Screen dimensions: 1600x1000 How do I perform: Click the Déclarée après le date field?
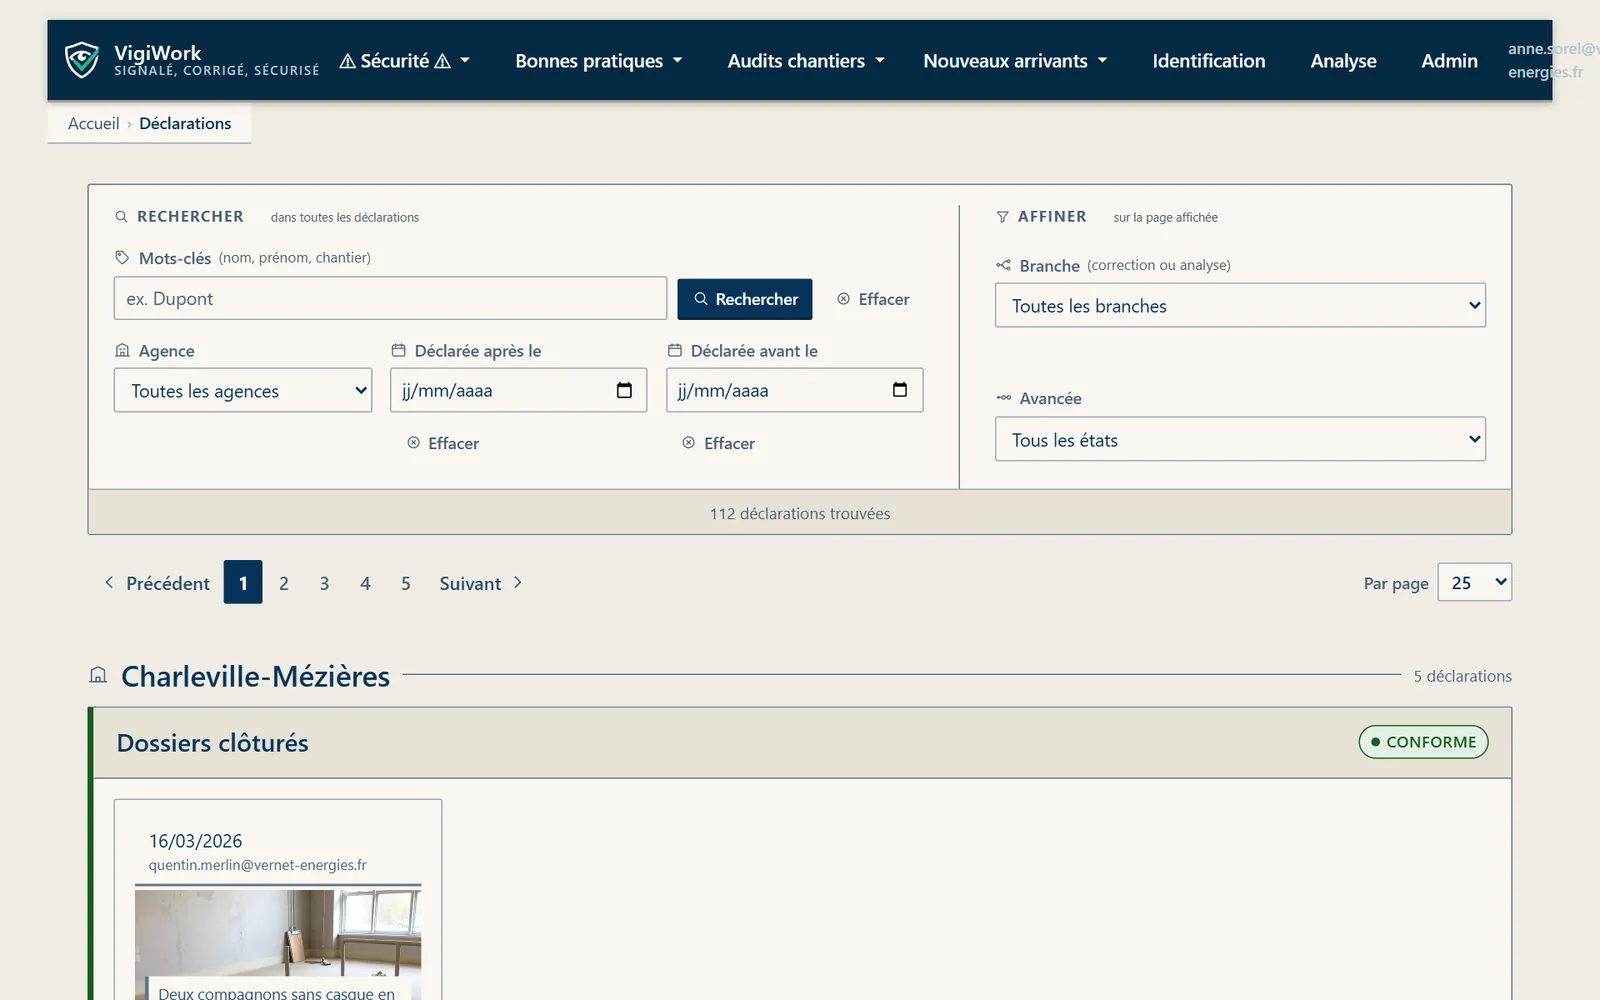pyautogui.click(x=518, y=390)
